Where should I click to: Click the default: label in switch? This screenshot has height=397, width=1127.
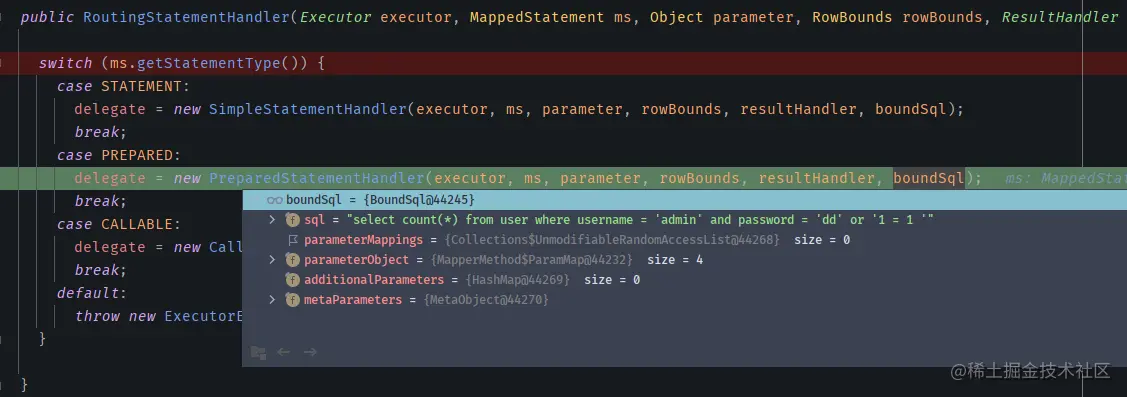[92, 293]
